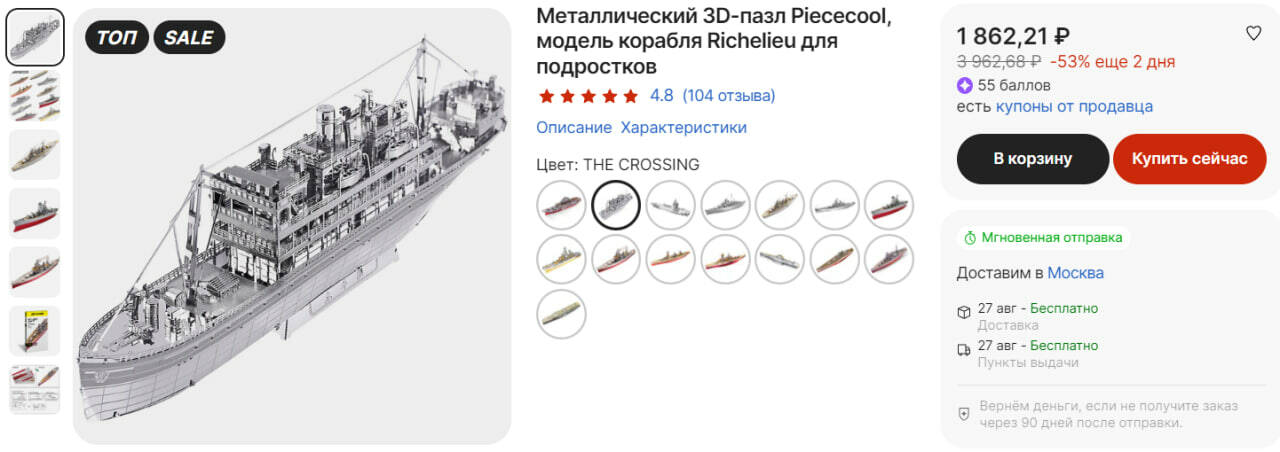Select the last ship variant in third row

point(561,314)
